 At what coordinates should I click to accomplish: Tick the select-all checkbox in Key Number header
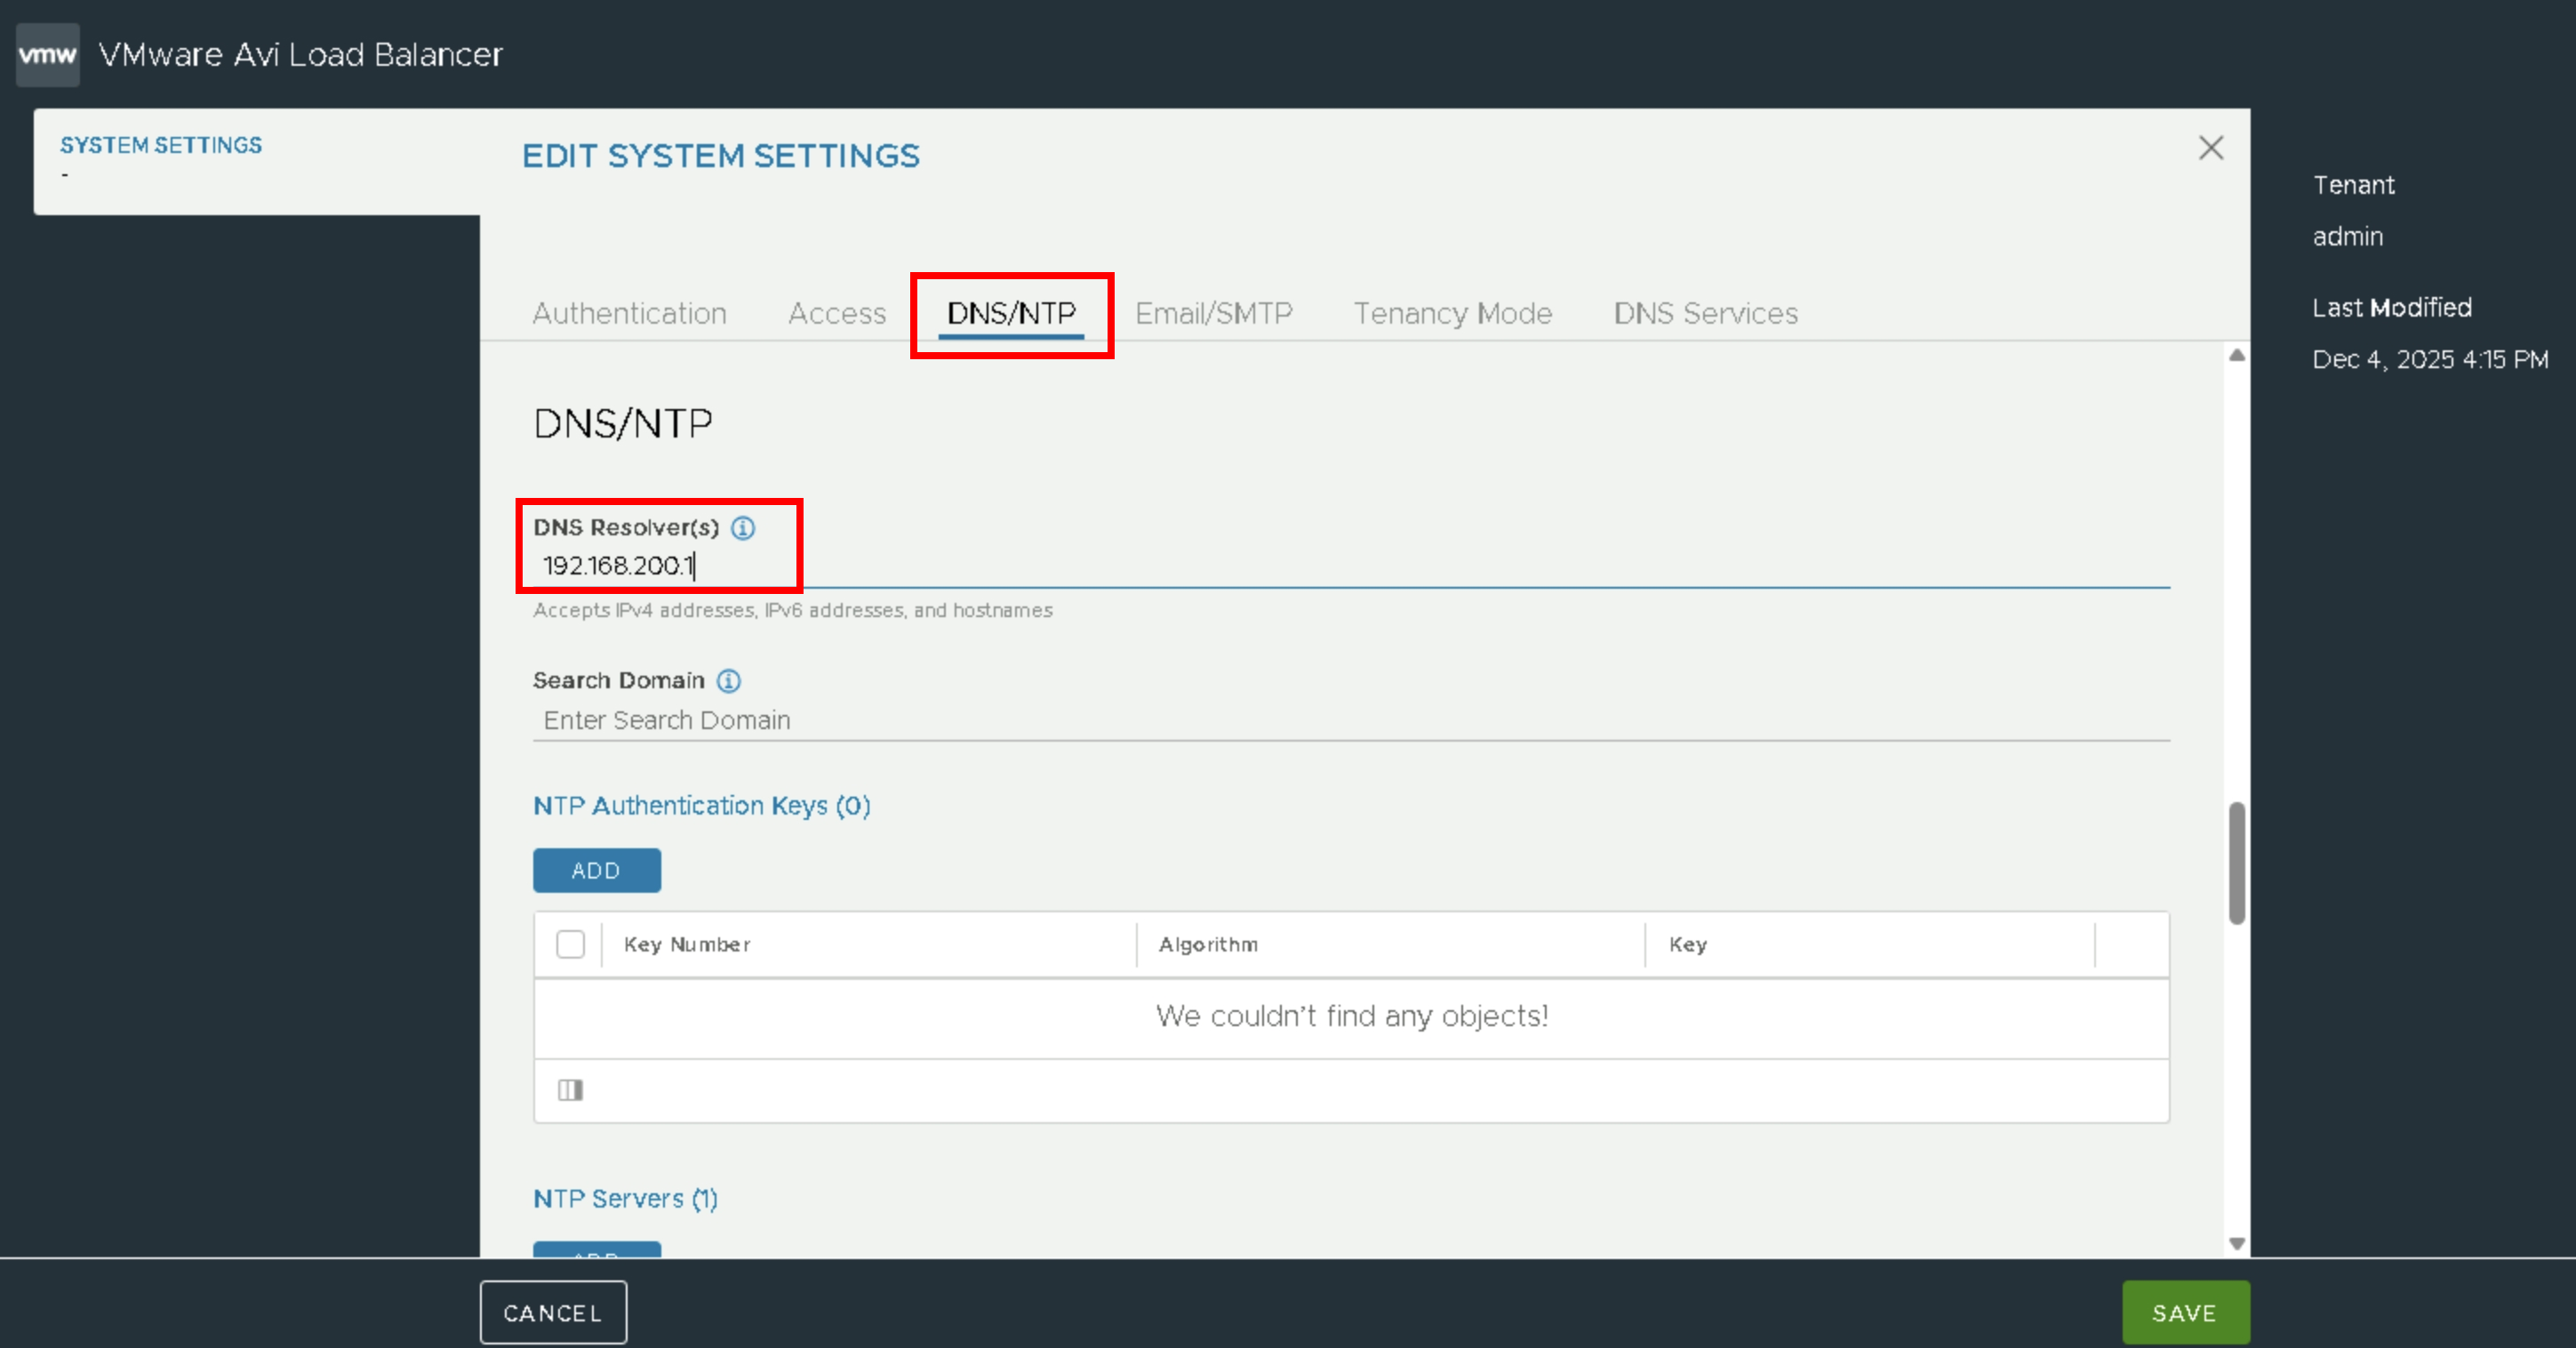pyautogui.click(x=570, y=944)
